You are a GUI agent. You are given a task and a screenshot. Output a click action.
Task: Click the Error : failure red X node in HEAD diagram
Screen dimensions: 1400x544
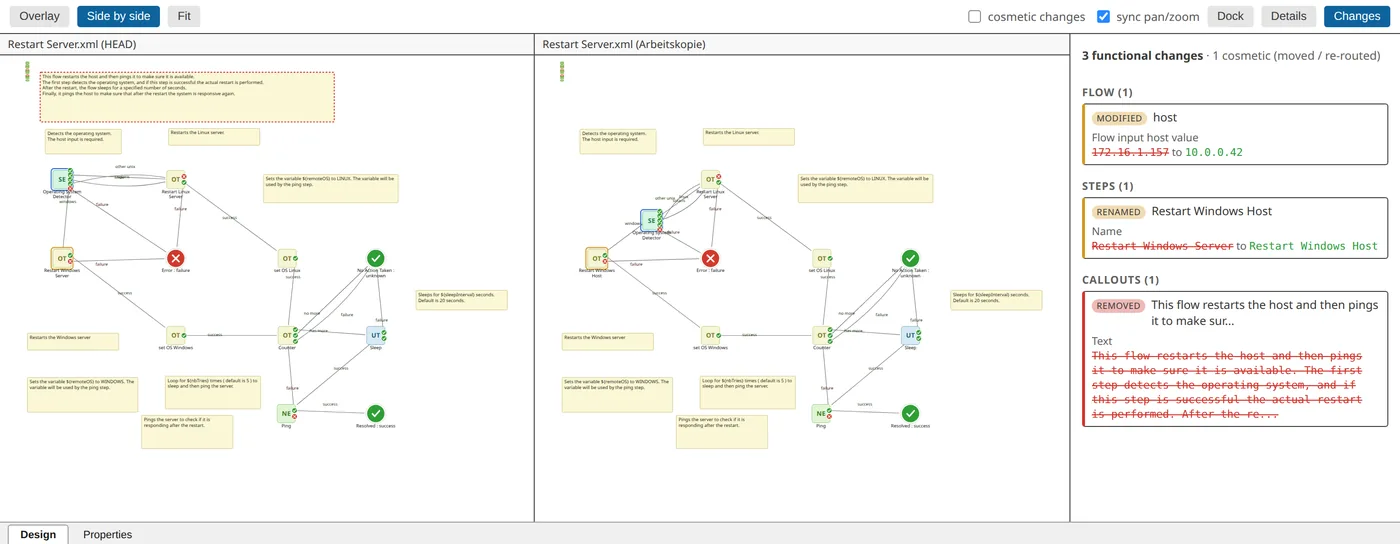(176, 258)
